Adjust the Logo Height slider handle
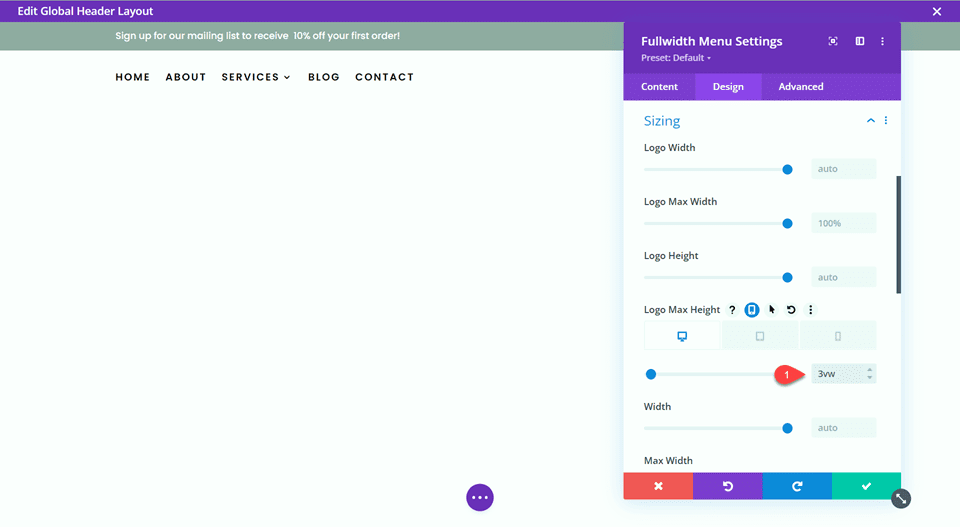 tap(787, 277)
